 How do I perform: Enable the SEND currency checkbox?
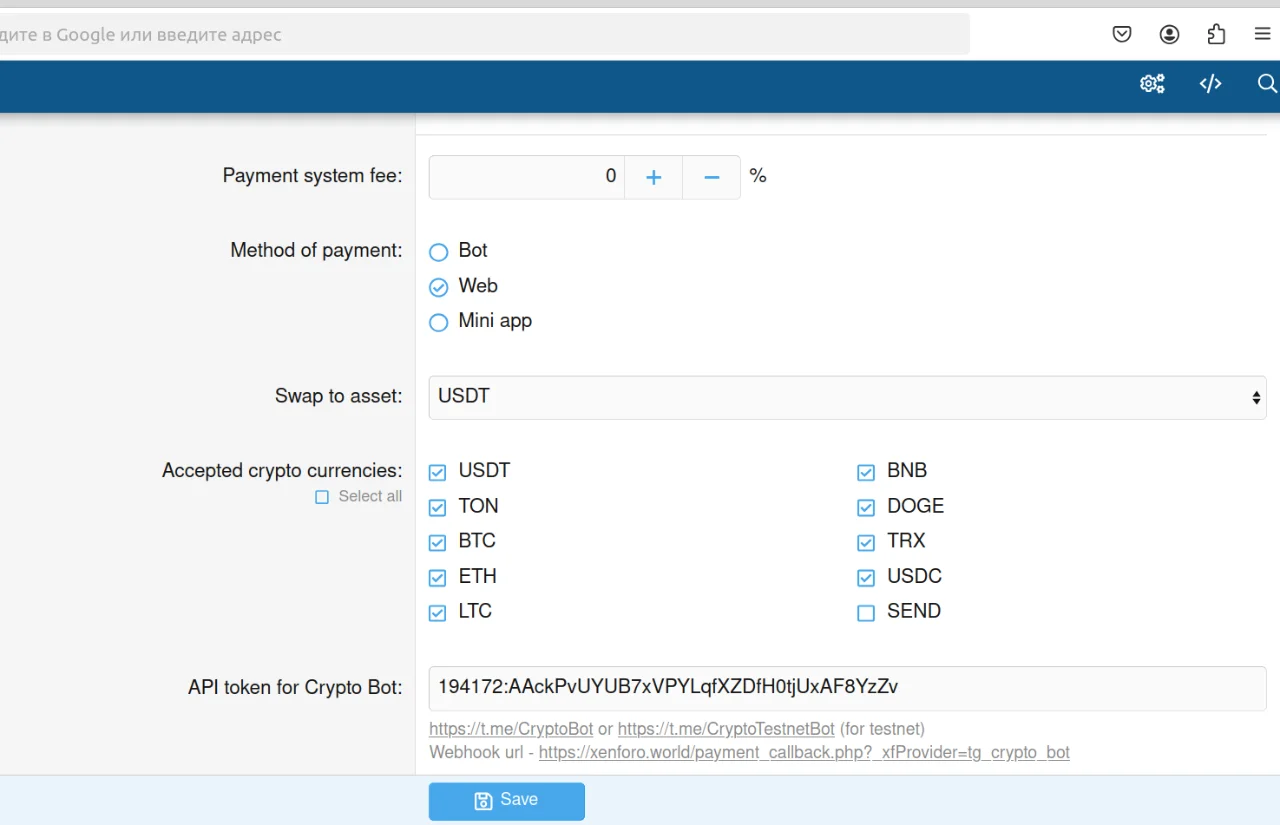[866, 613]
